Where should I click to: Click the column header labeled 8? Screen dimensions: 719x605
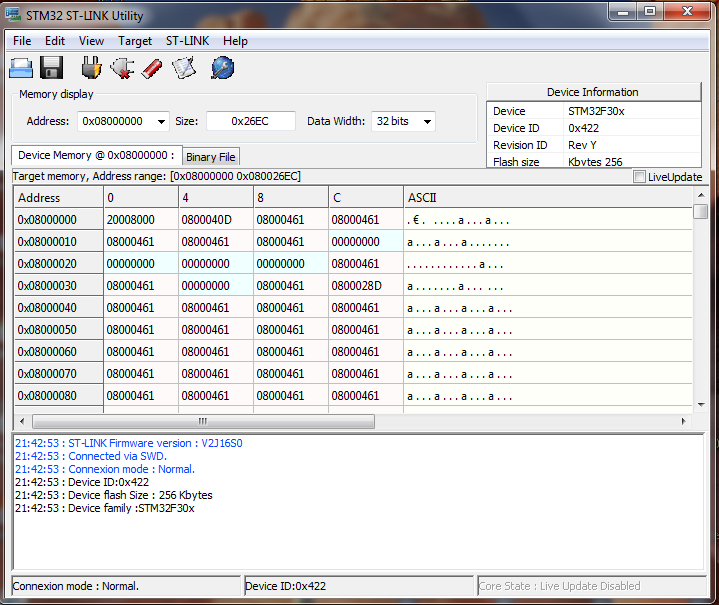291,198
